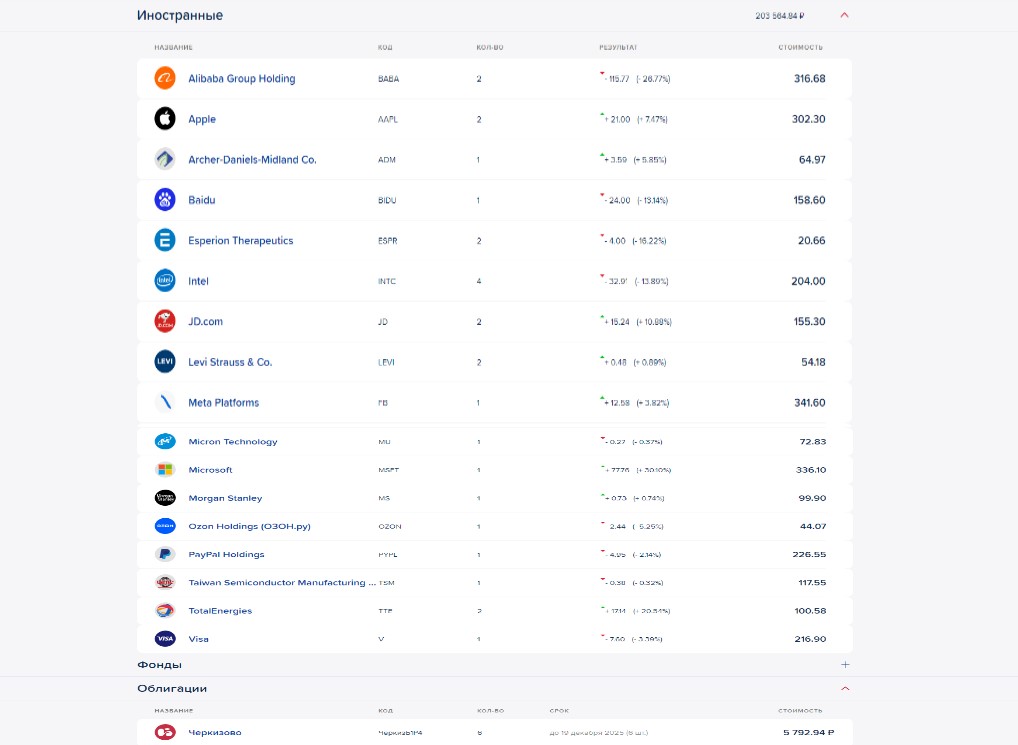1018x745 pixels.
Task: Open the TotalEnergies name link
Action: (220, 611)
